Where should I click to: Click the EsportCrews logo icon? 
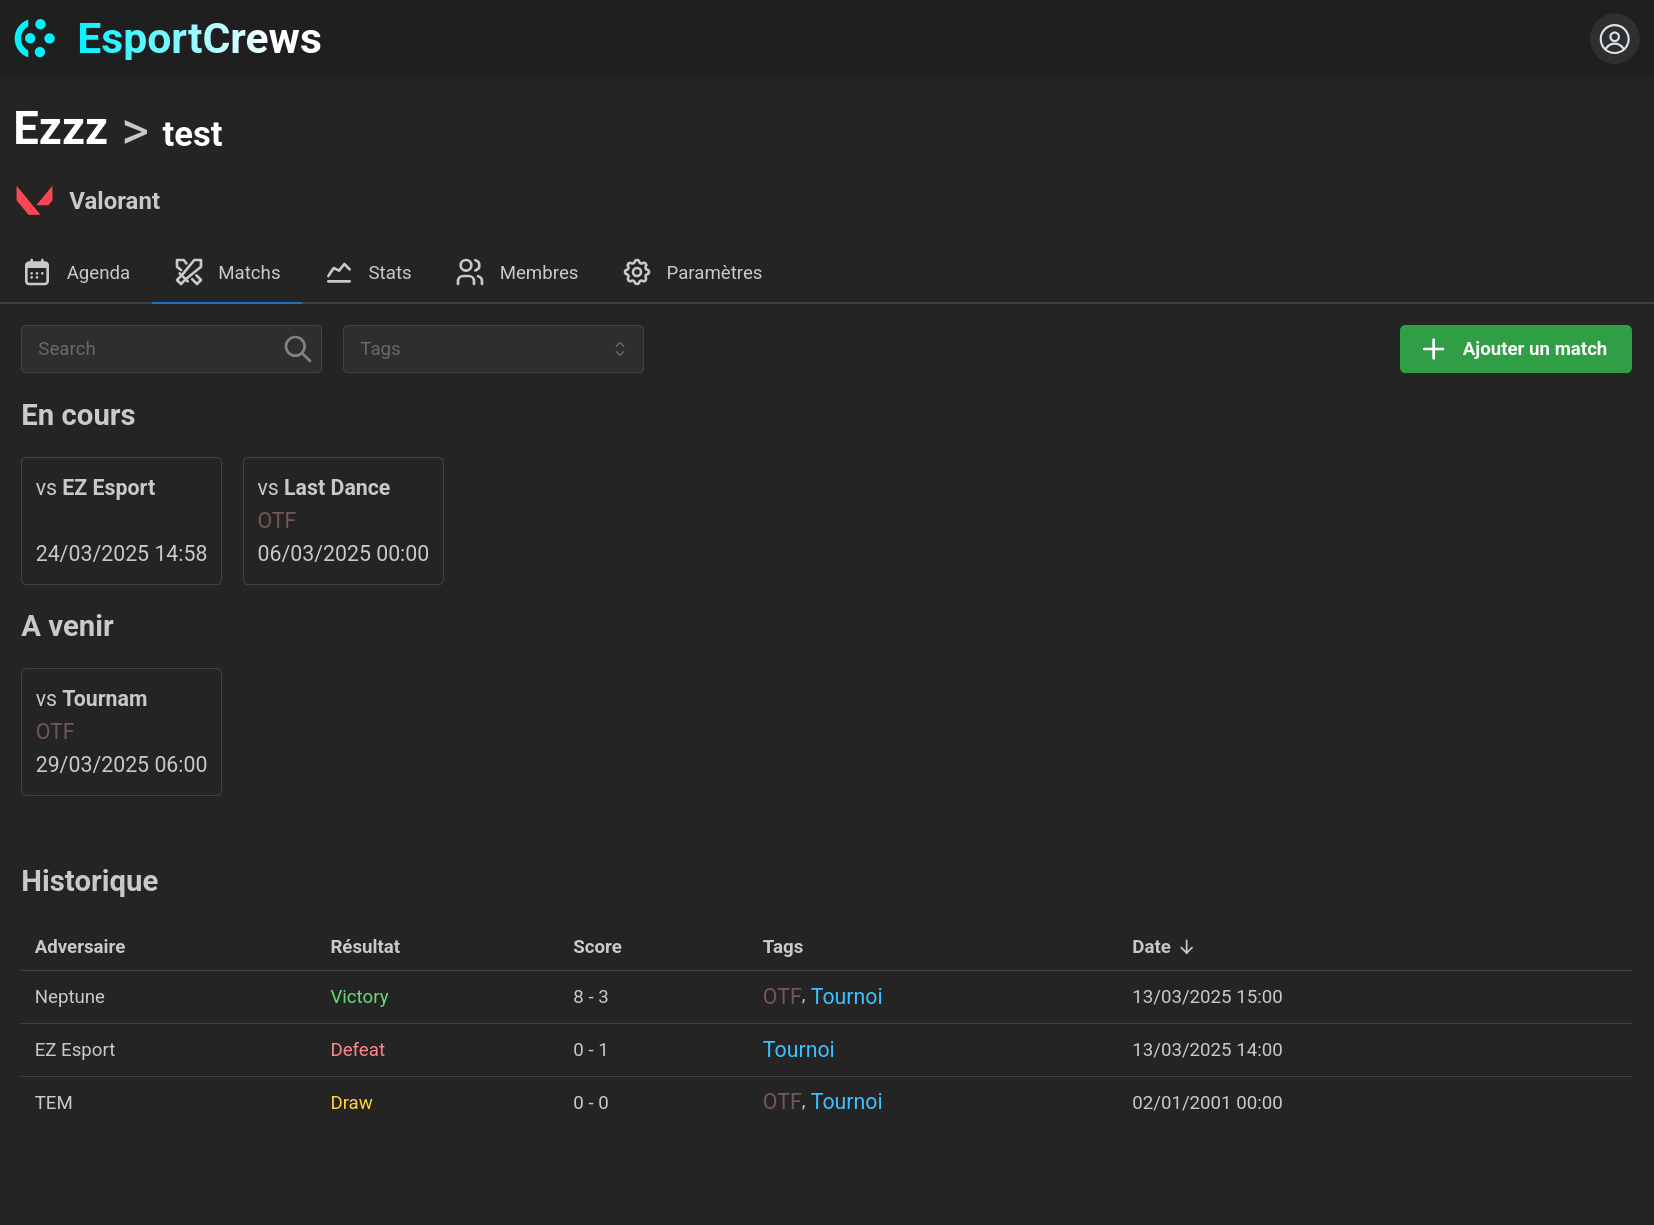[x=35, y=38]
